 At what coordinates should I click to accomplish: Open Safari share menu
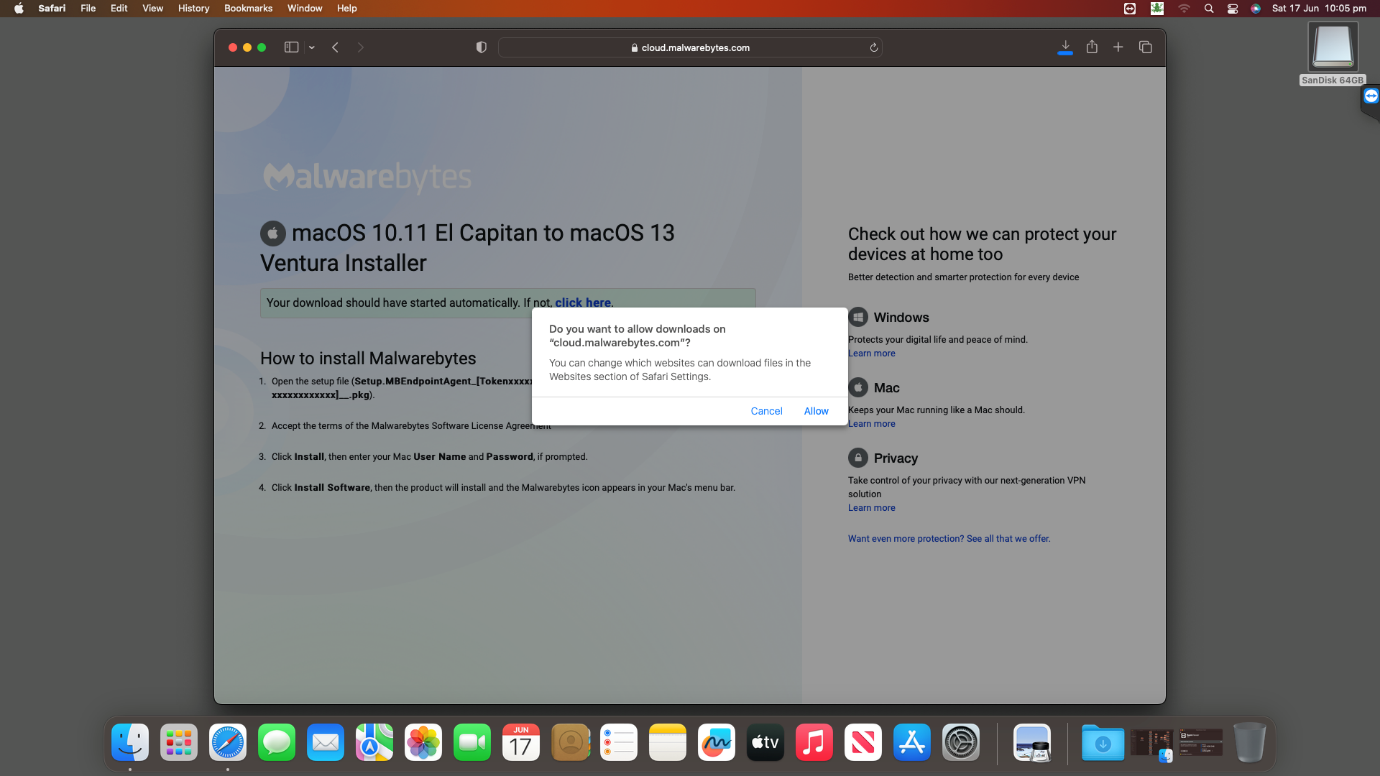1092,47
